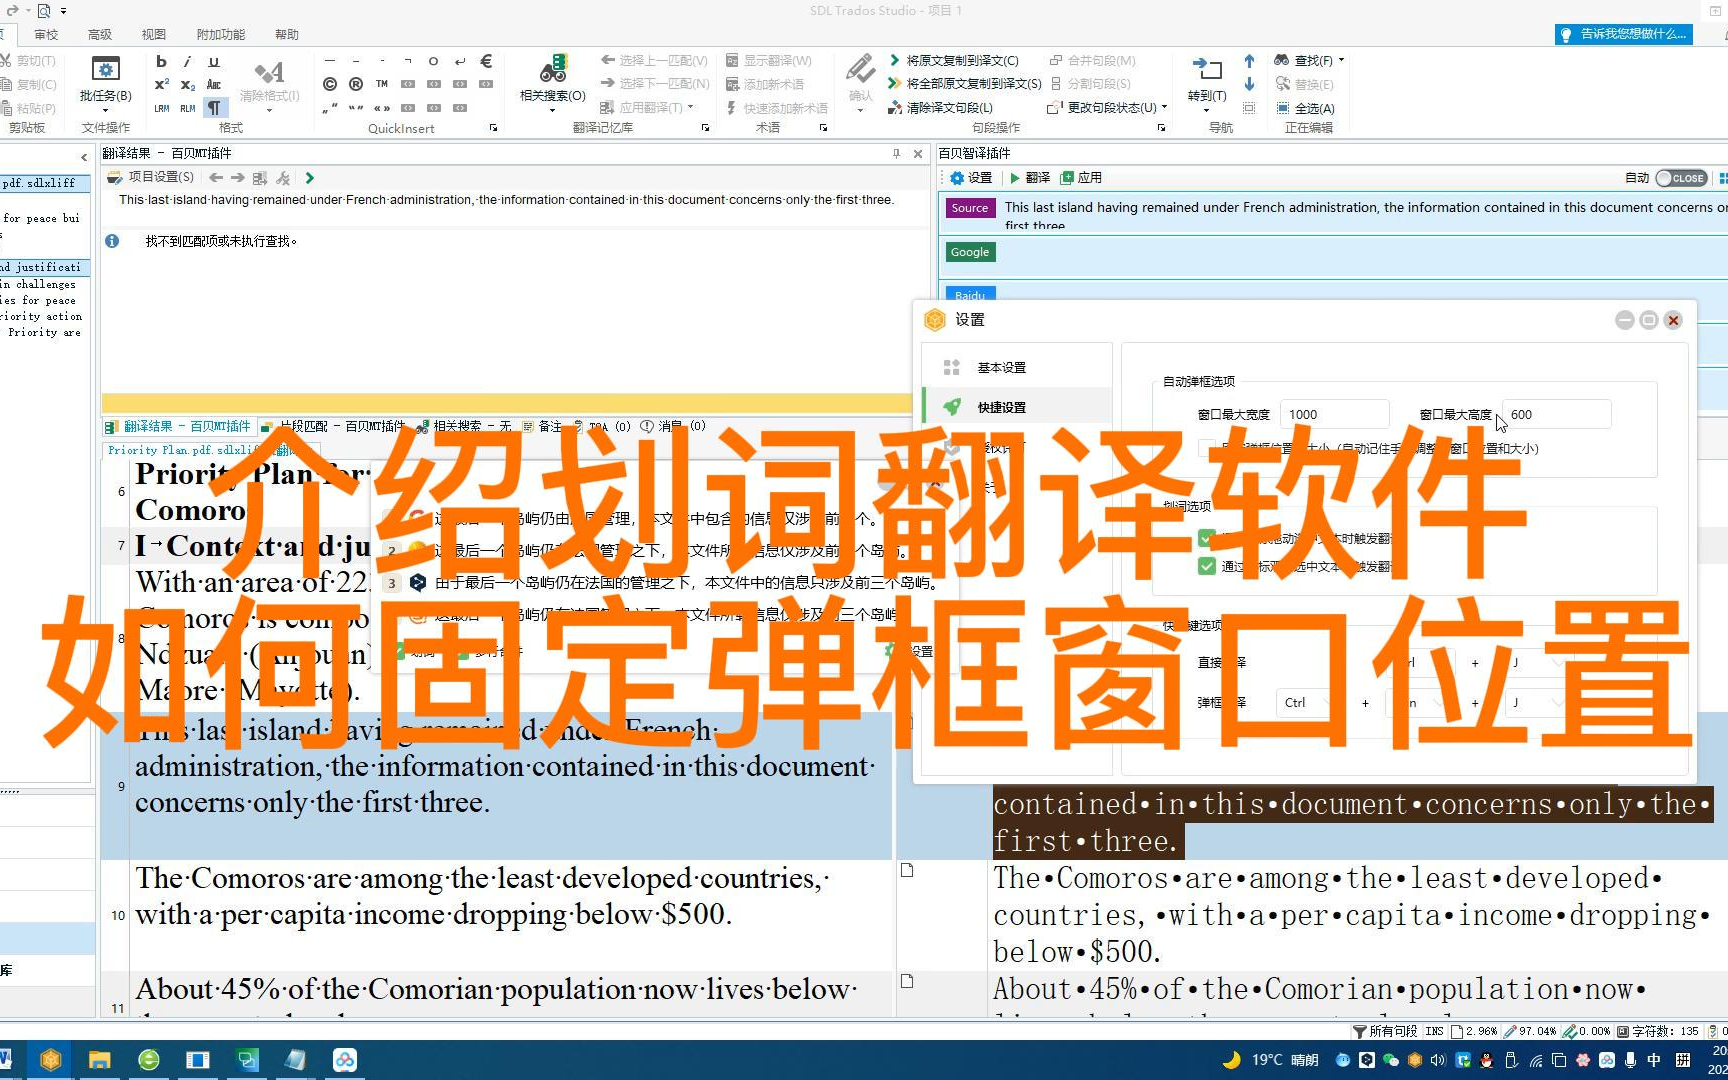Open 快捷设置 in settings dialog
The image size is (1728, 1080).
pyautogui.click(x=1016, y=407)
